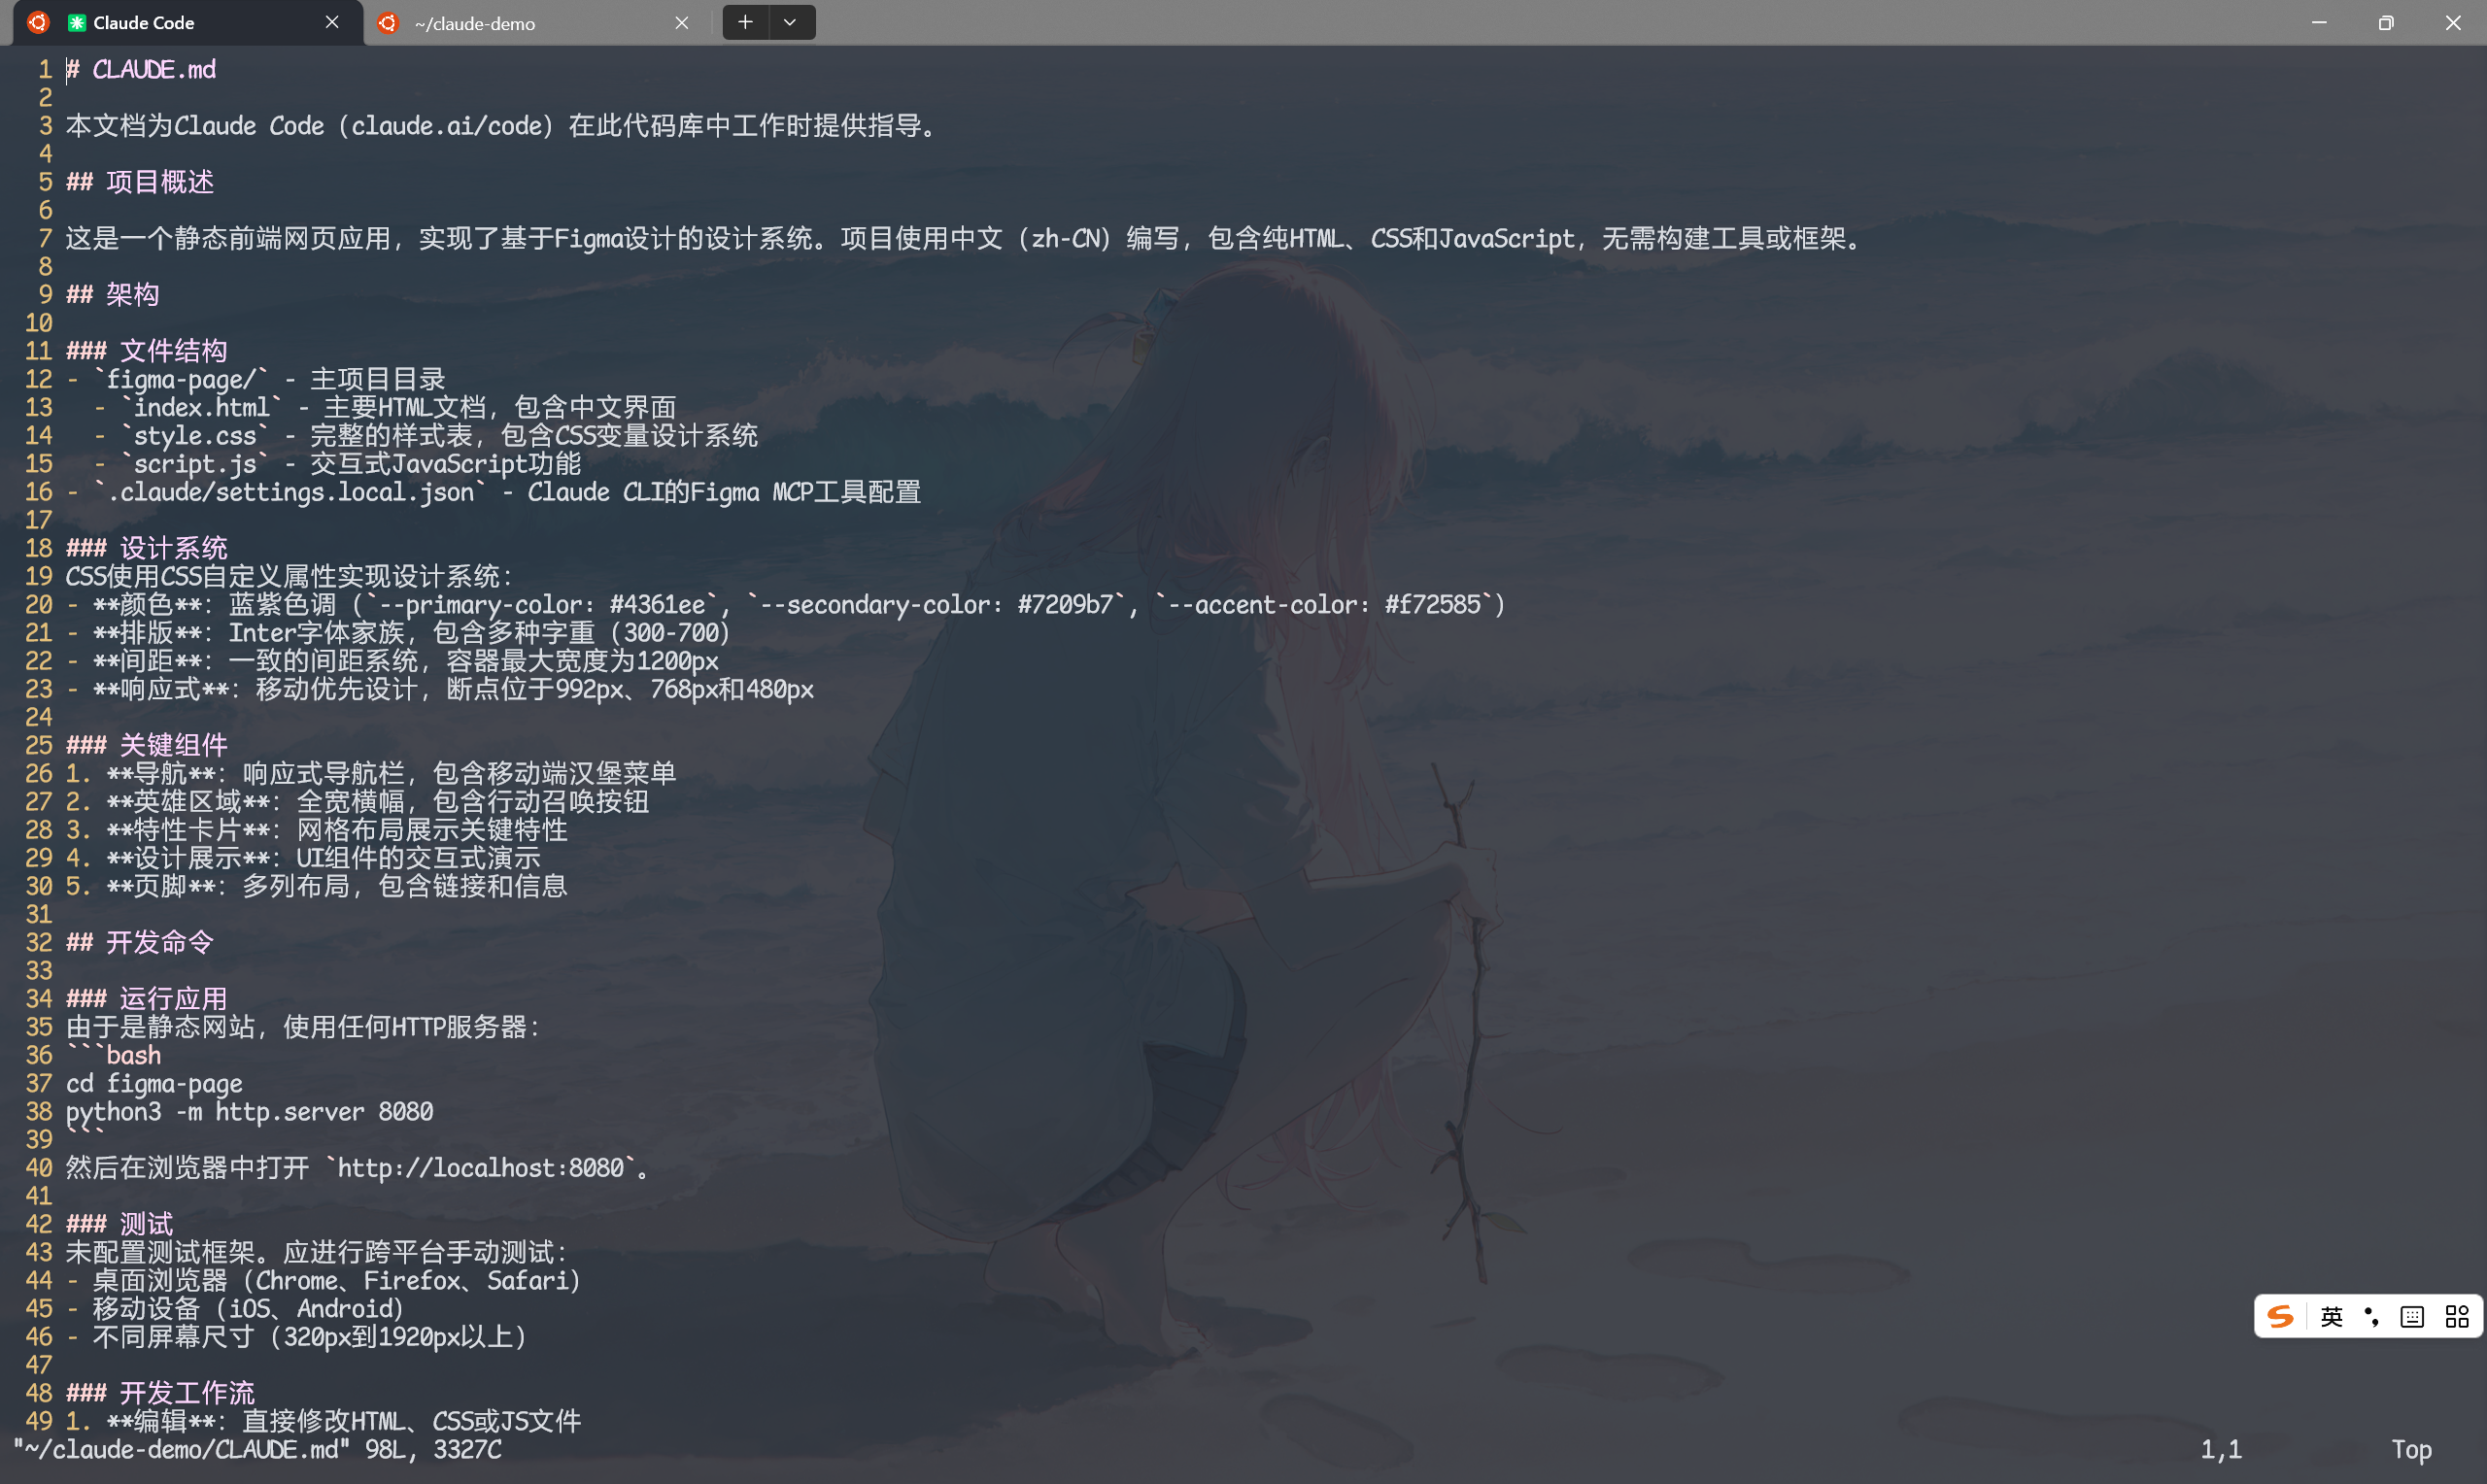
Task: Open a new terminal tab with the plus button
Action: coord(745,22)
